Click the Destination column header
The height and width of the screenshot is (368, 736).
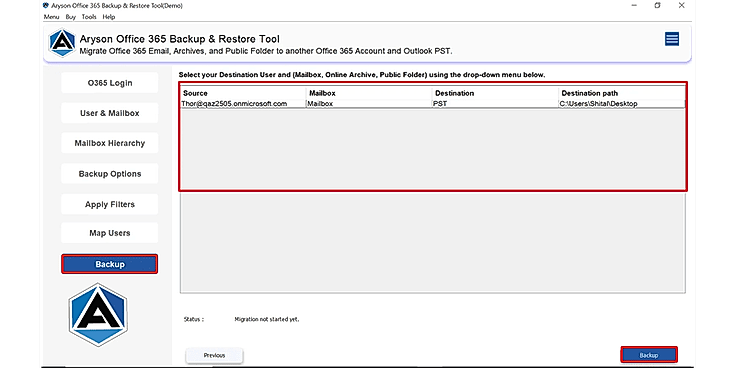495,93
